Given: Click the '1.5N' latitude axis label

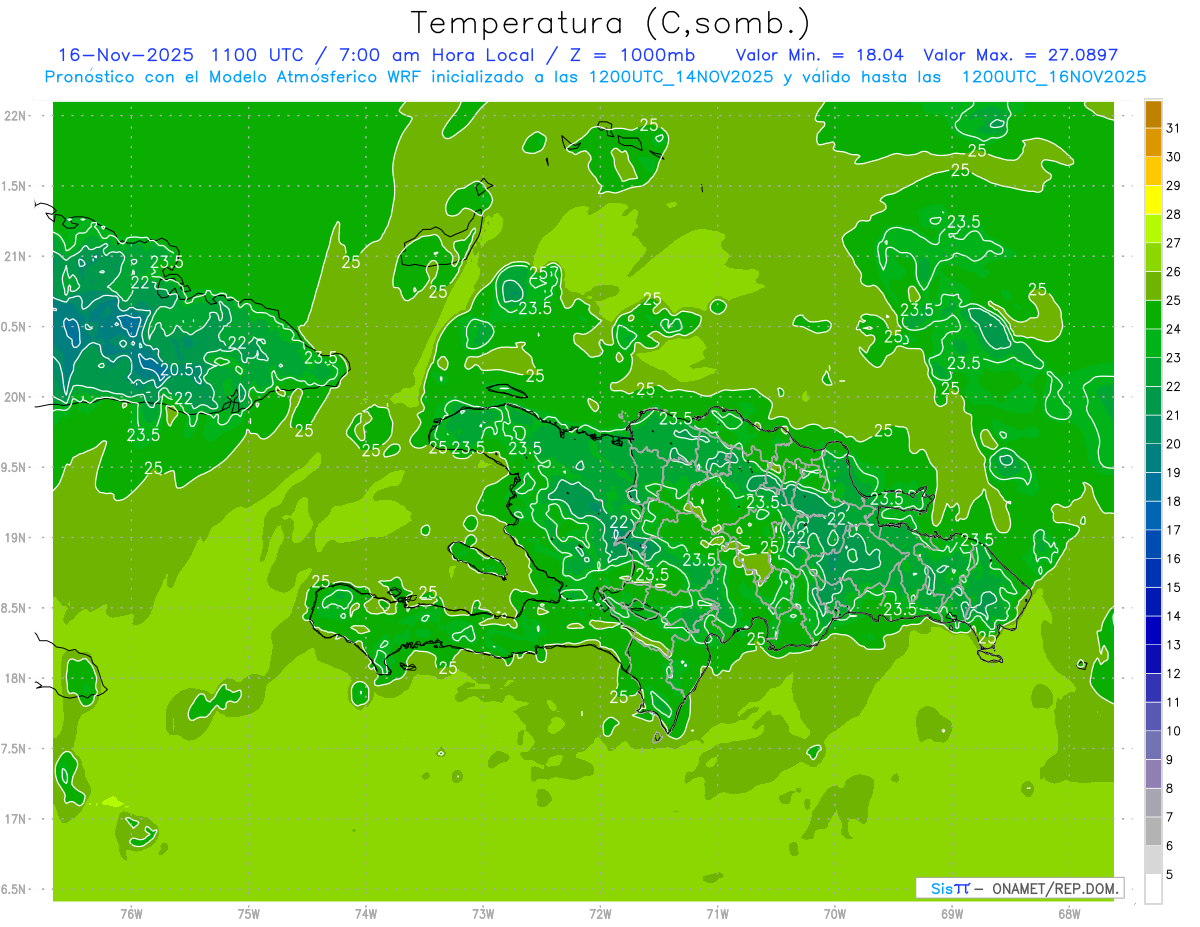Looking at the screenshot, I should point(14,186).
